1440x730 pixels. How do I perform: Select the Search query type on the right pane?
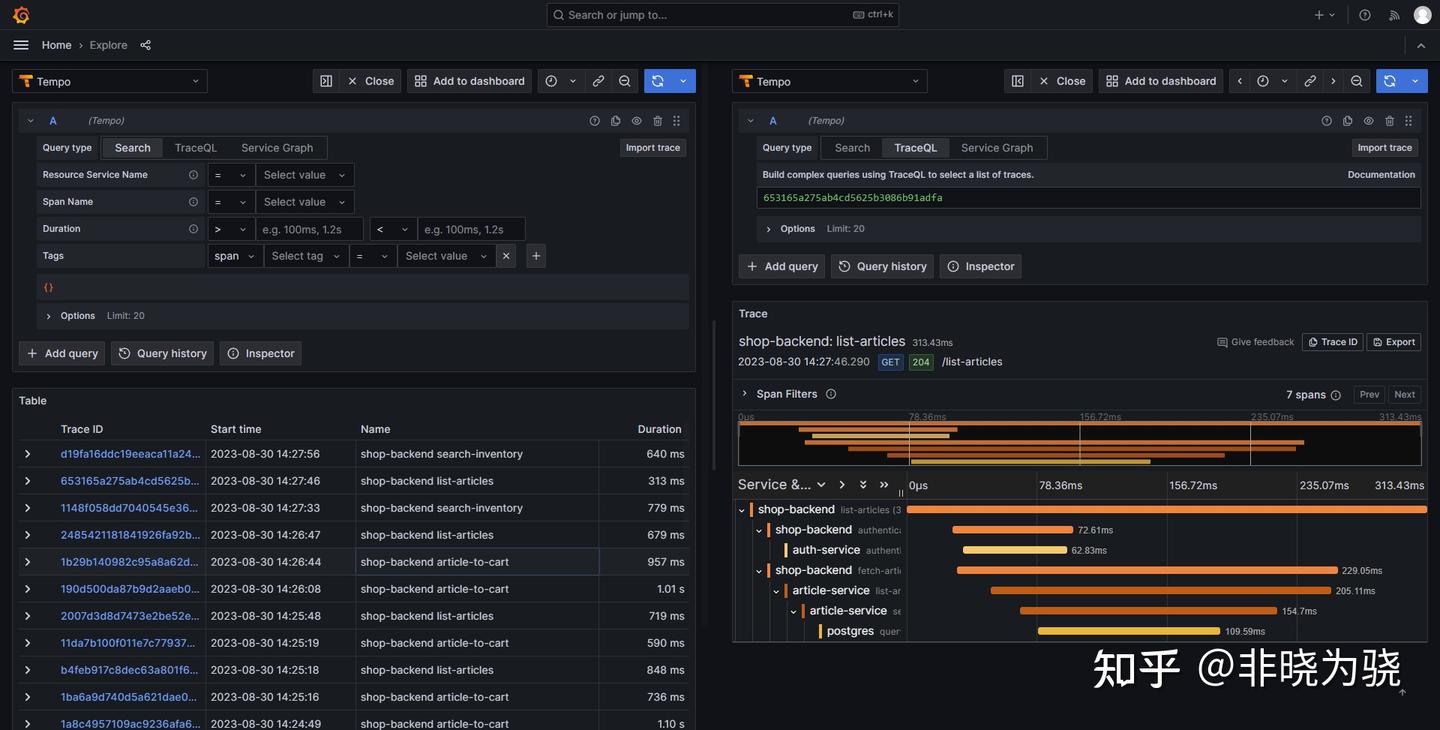(852, 147)
